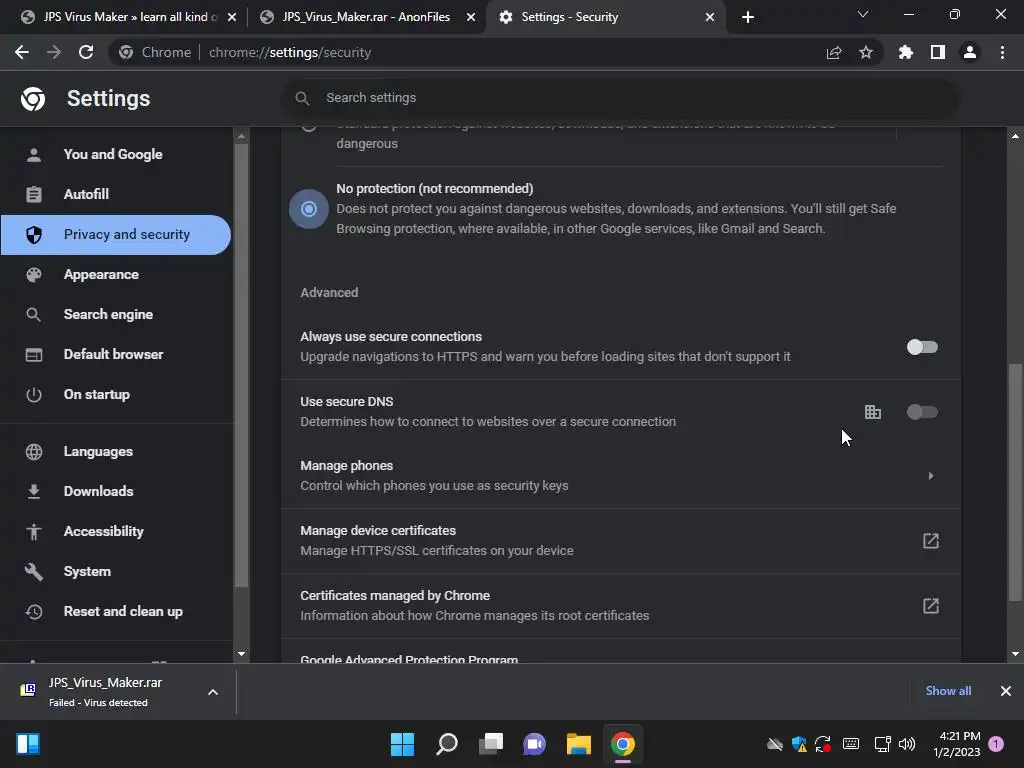Click the touch keyboard tray icon
The width and height of the screenshot is (1024, 768).
(851, 744)
